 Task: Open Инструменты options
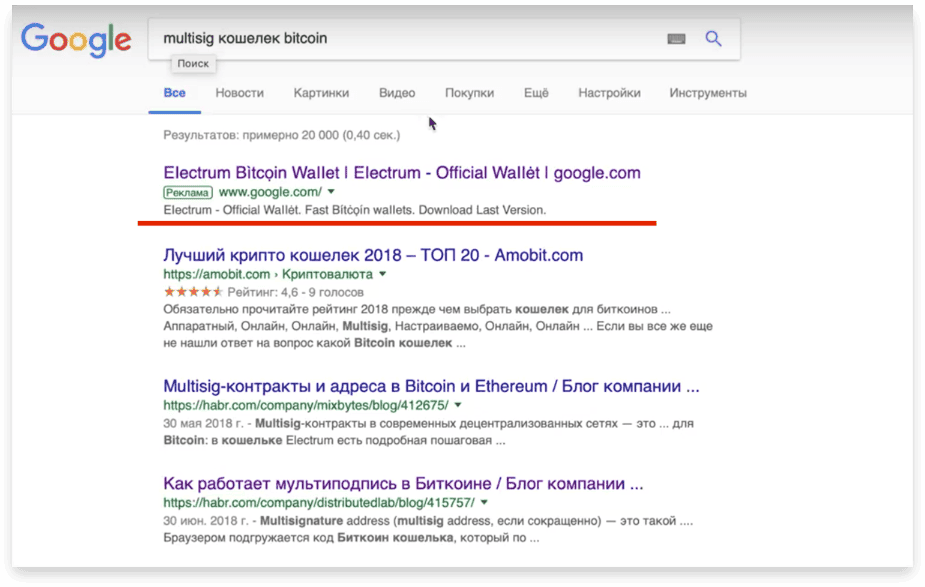tap(708, 93)
